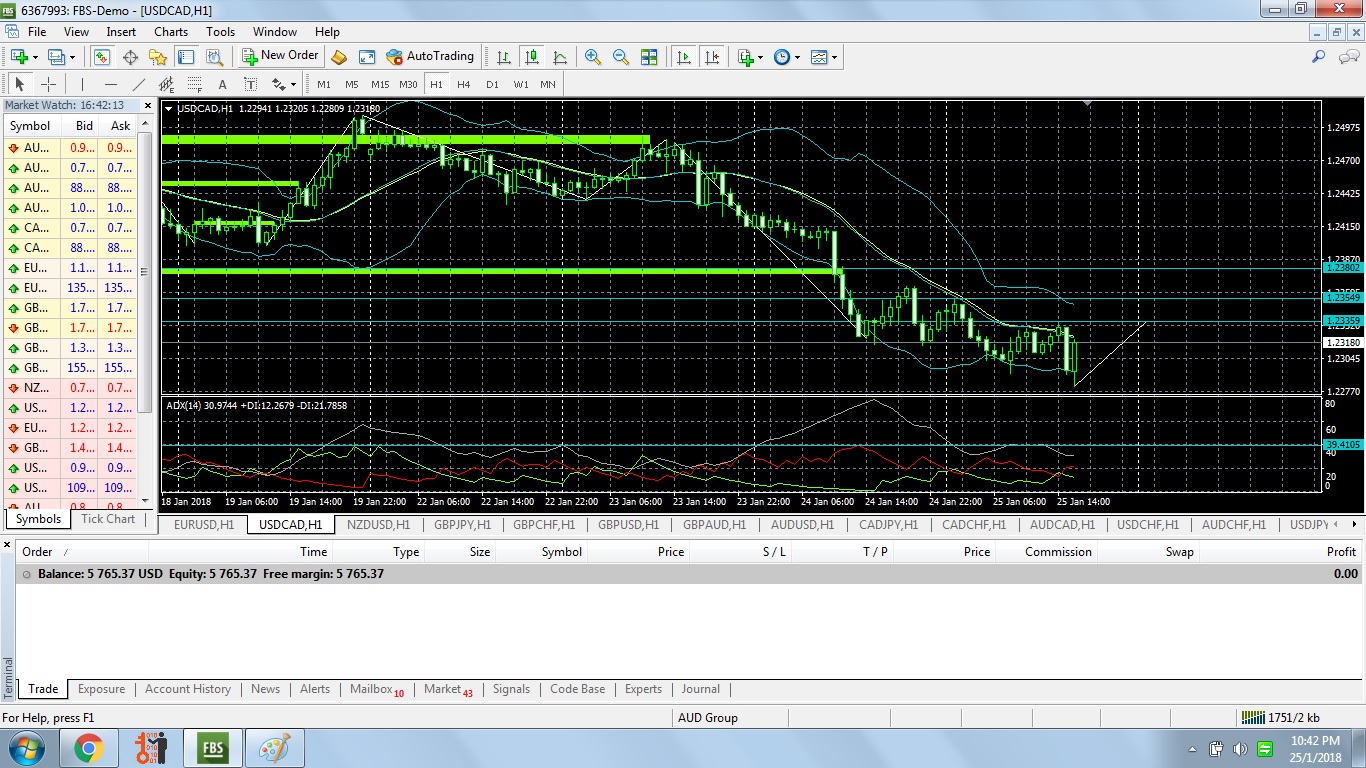Image resolution: width=1366 pixels, height=768 pixels.
Task: Open the Charts menu
Action: [x=171, y=32]
